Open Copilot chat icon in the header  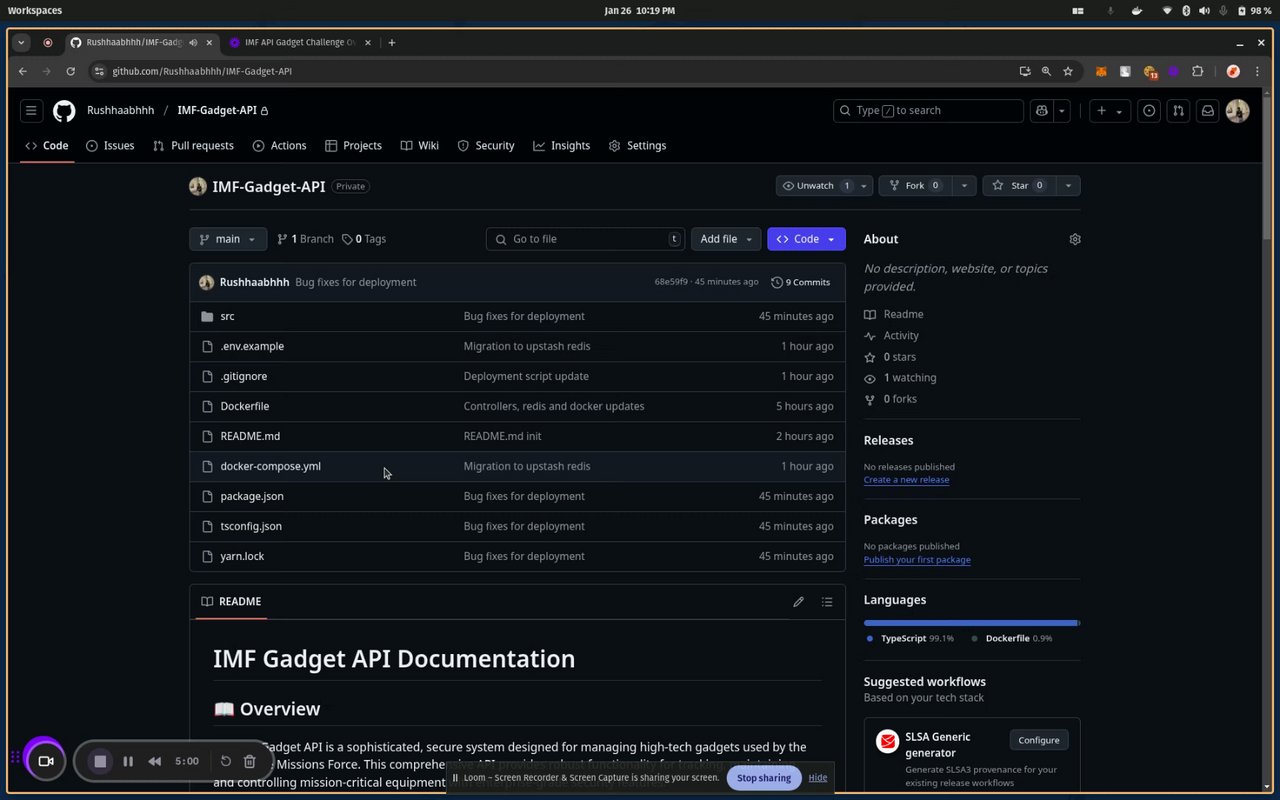1042,111
